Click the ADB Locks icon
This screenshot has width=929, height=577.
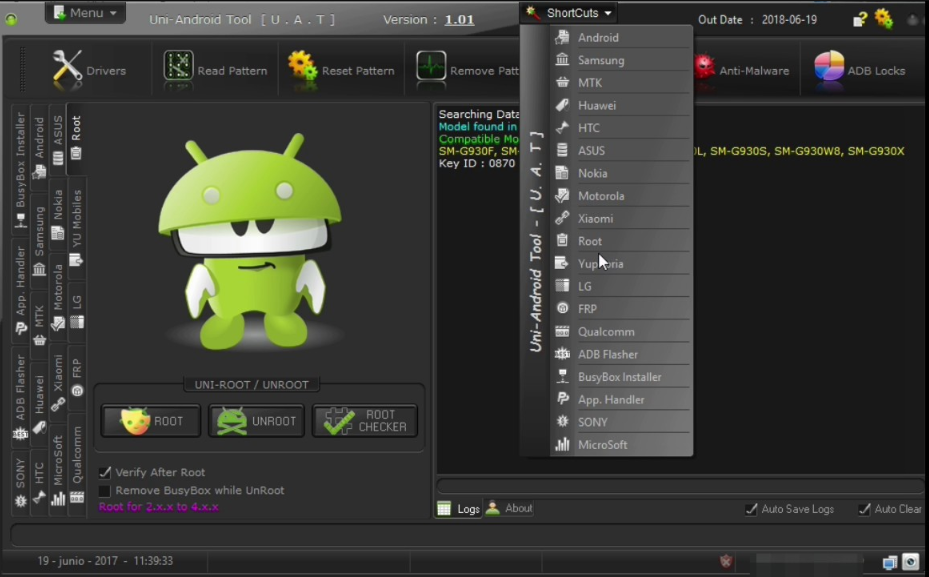pyautogui.click(x=829, y=67)
